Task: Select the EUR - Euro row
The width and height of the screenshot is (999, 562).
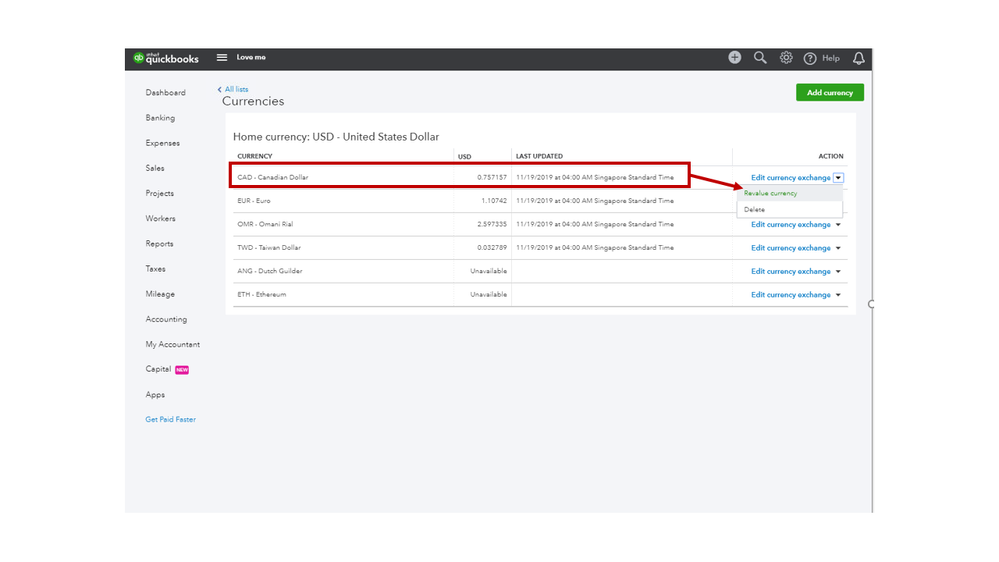Action: (x=340, y=201)
